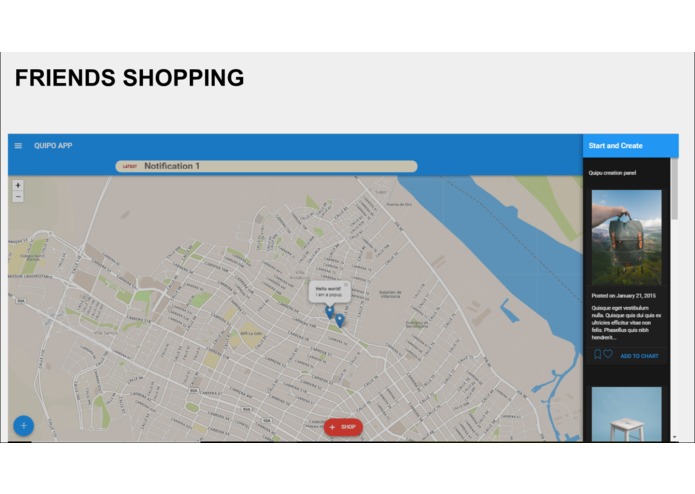Click the 'Quipu creation panel' text
The width and height of the screenshot is (695, 494).
612,173
